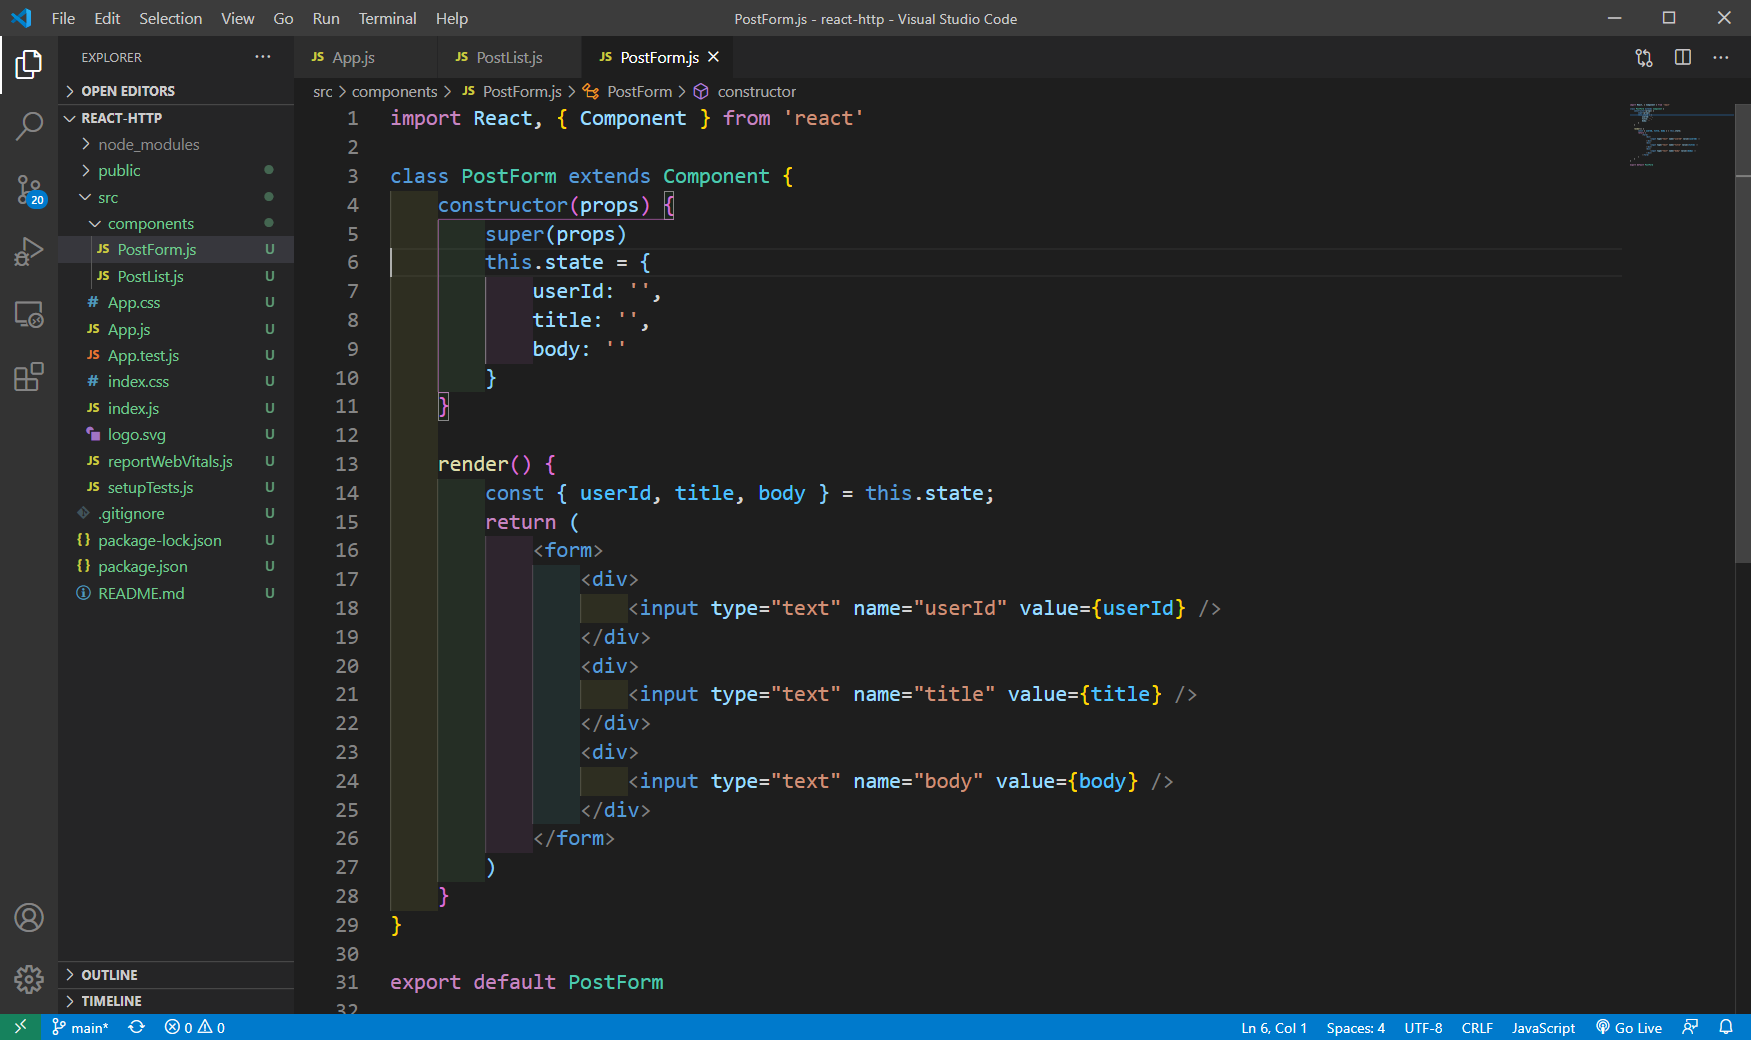Change the CRLF end of line sequence
1751x1040 pixels.
(x=1477, y=1027)
